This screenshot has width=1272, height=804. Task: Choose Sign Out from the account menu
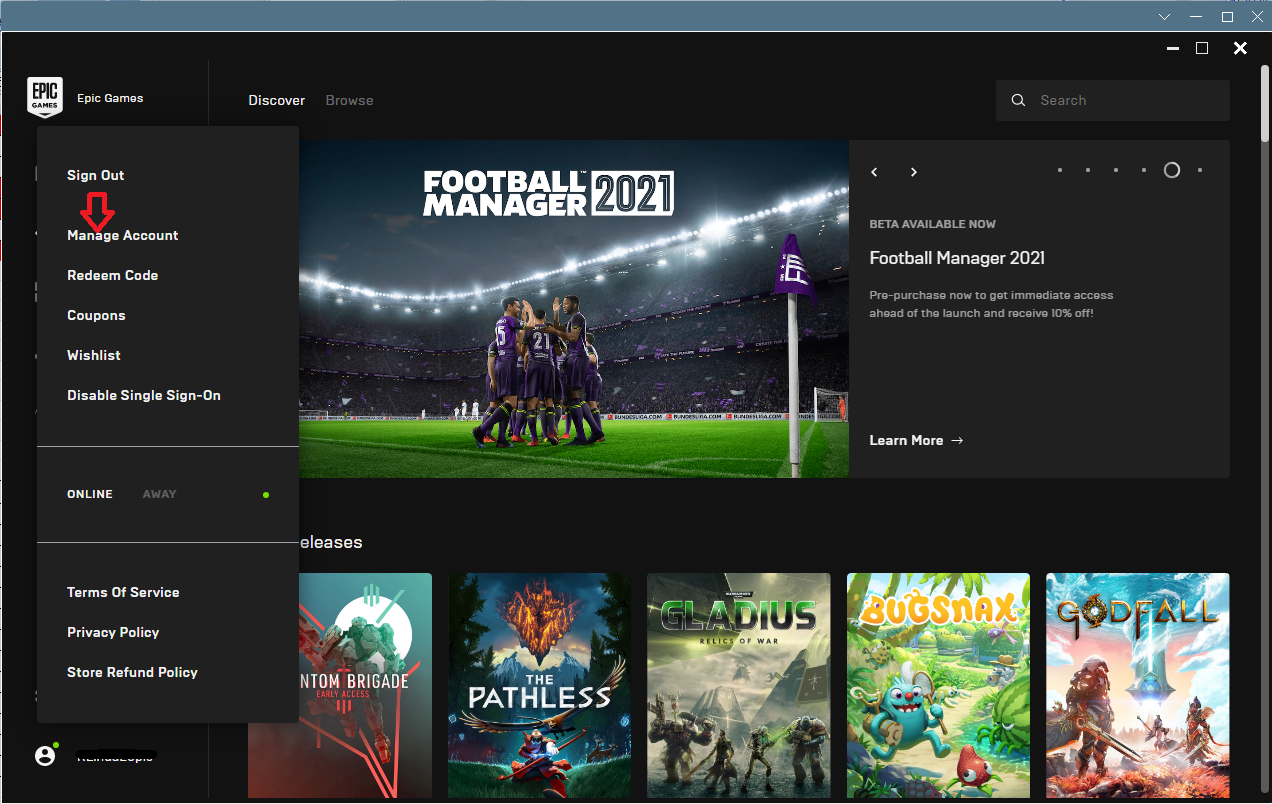coord(96,175)
